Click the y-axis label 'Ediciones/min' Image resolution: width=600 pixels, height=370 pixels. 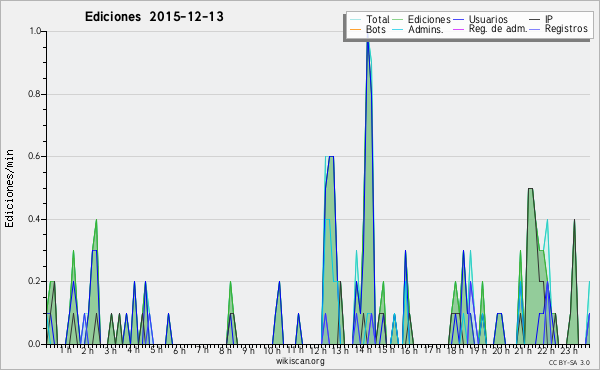point(9,188)
